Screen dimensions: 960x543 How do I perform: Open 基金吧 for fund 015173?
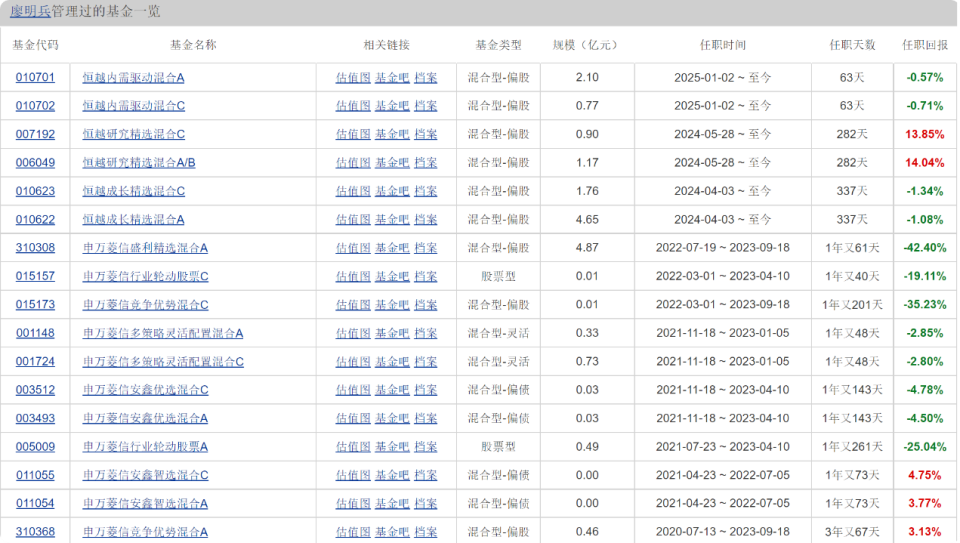coord(392,305)
